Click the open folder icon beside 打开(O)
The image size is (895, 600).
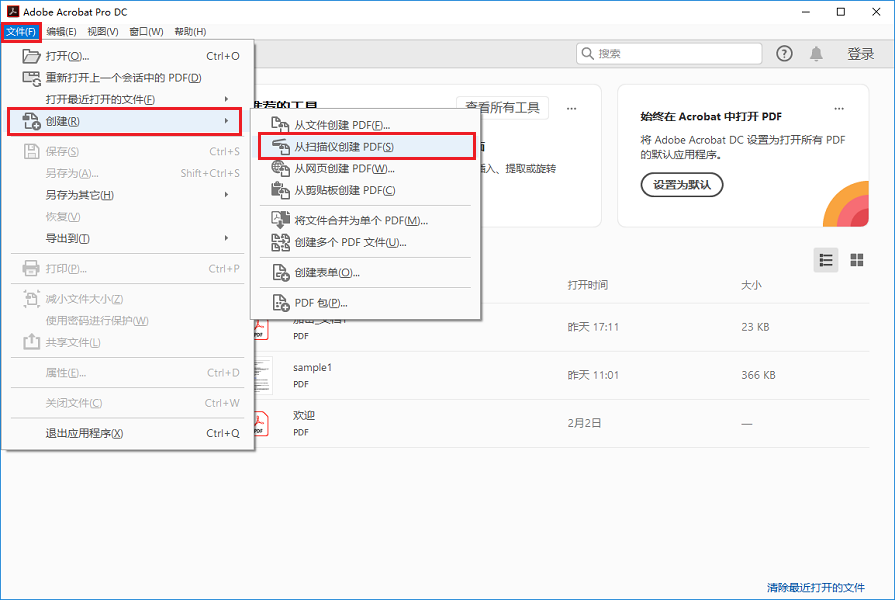(31, 56)
